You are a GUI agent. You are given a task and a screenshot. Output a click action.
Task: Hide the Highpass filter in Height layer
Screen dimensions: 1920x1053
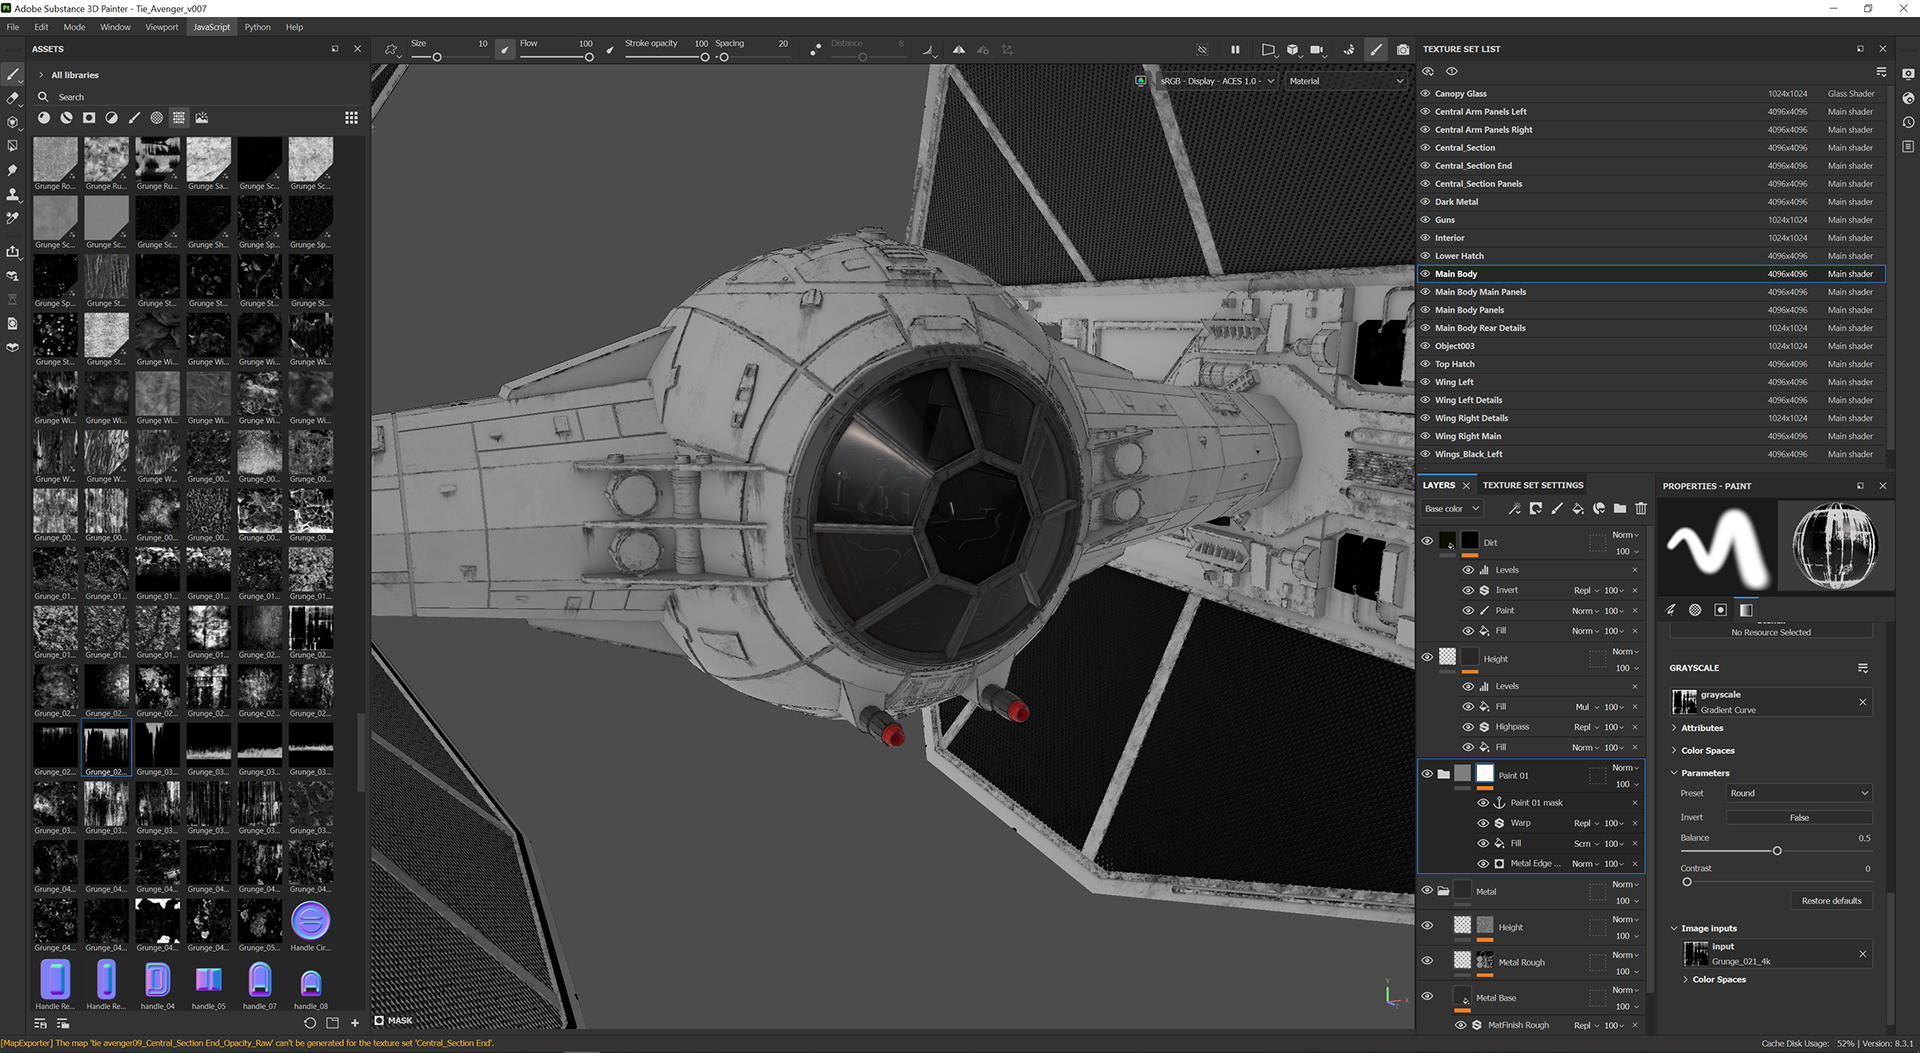click(1468, 727)
